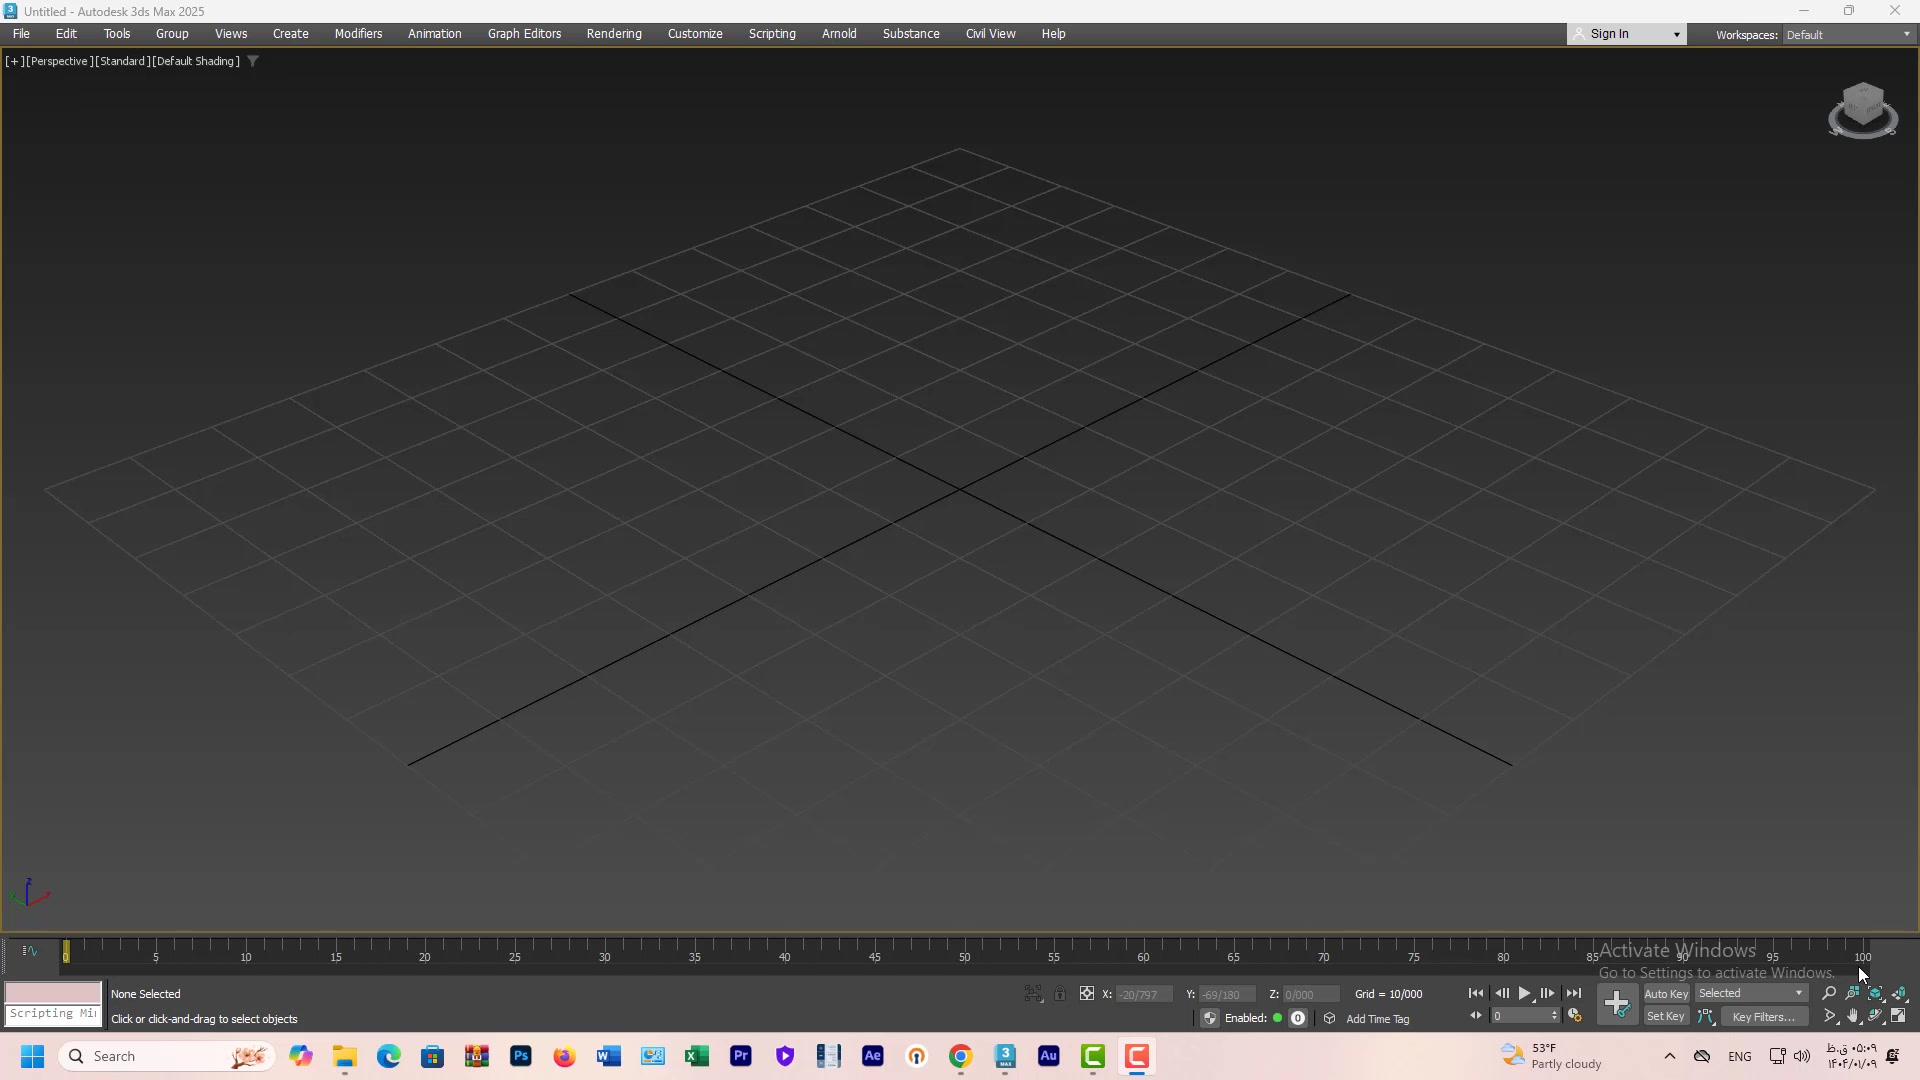Click the current frame number field
Image resolution: width=1920 pixels, height=1080 pixels.
pos(1519,1016)
